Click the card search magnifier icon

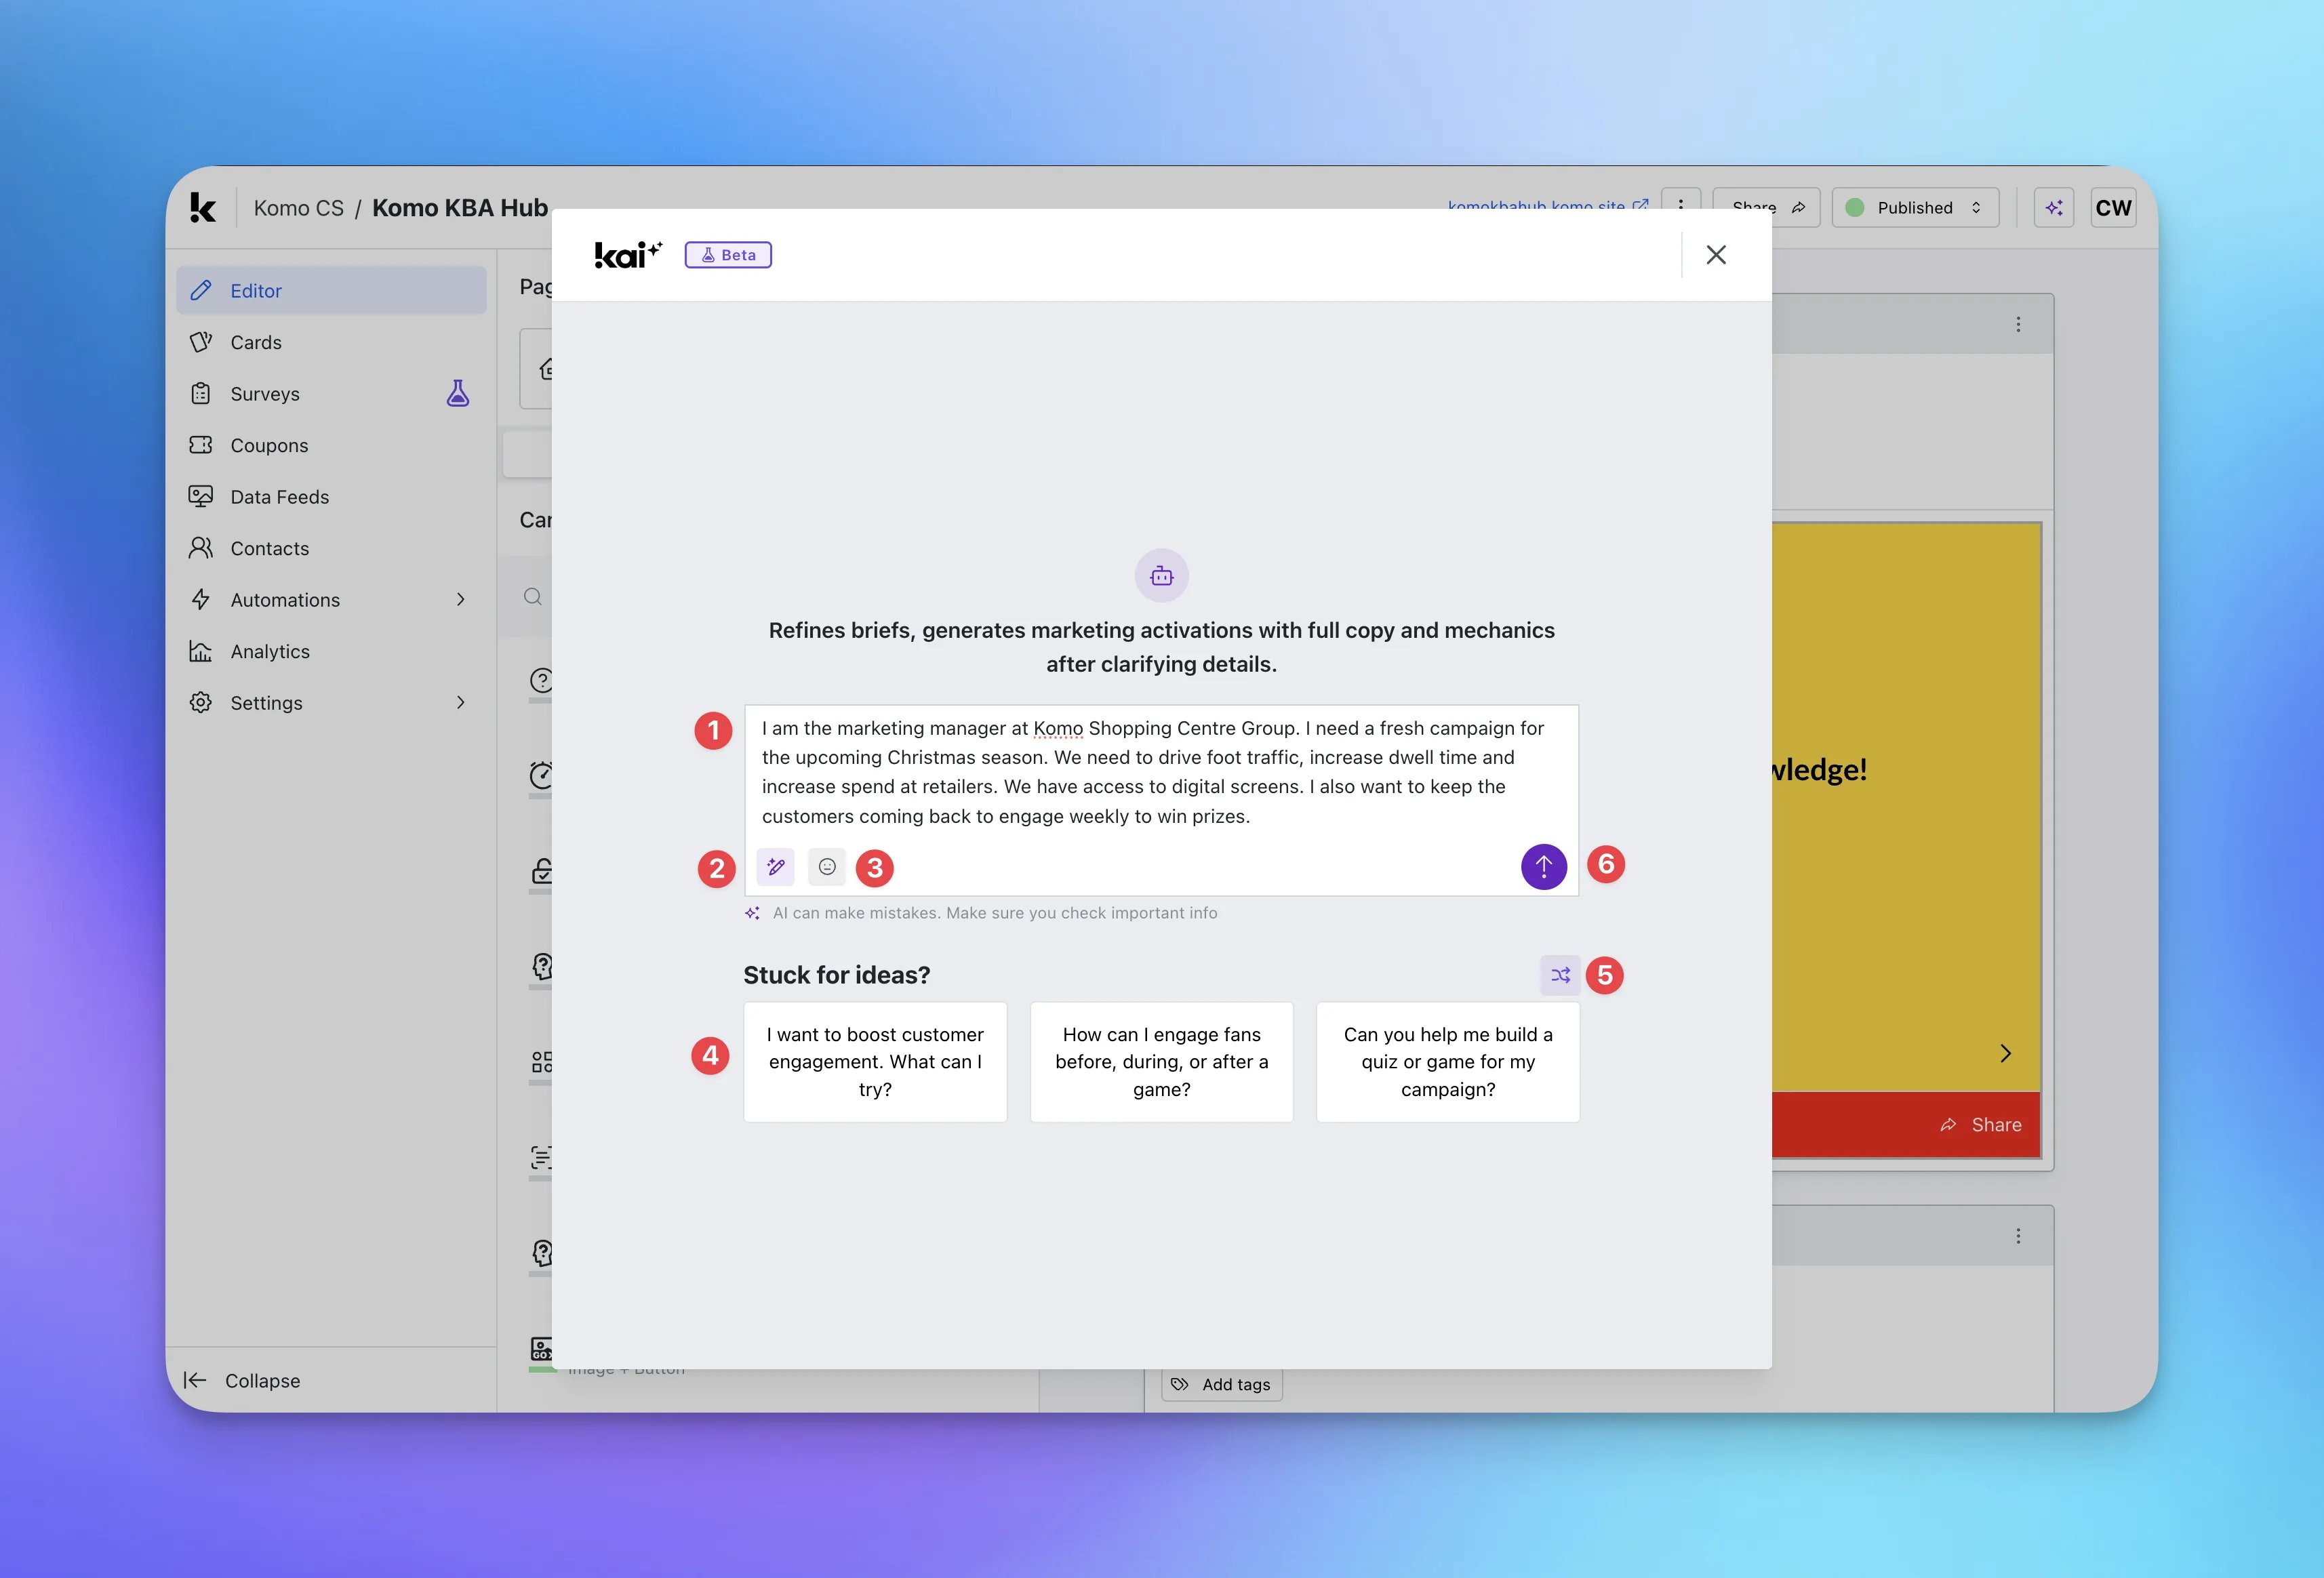click(x=533, y=597)
